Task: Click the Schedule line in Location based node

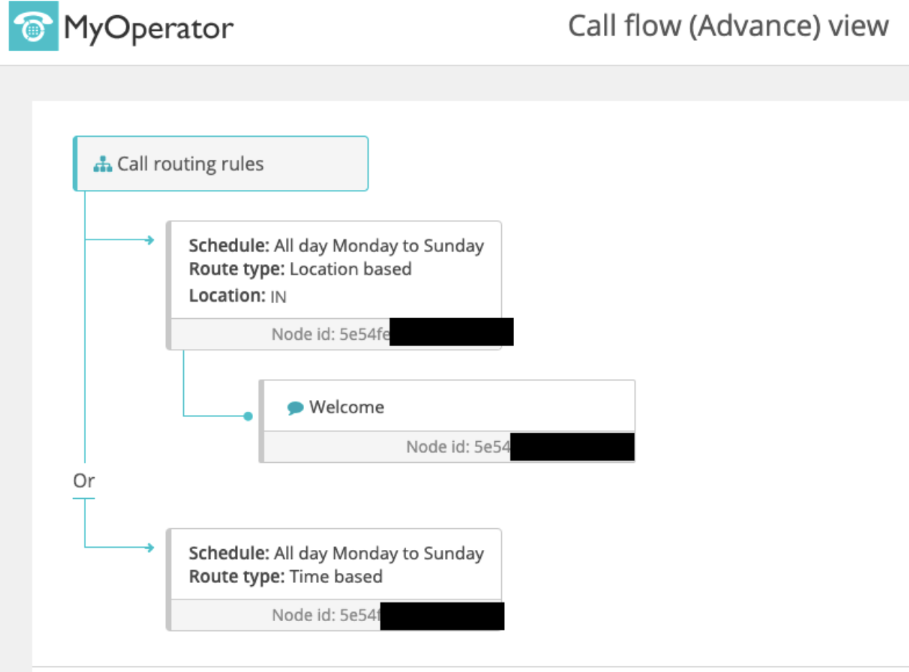Action: coord(336,245)
